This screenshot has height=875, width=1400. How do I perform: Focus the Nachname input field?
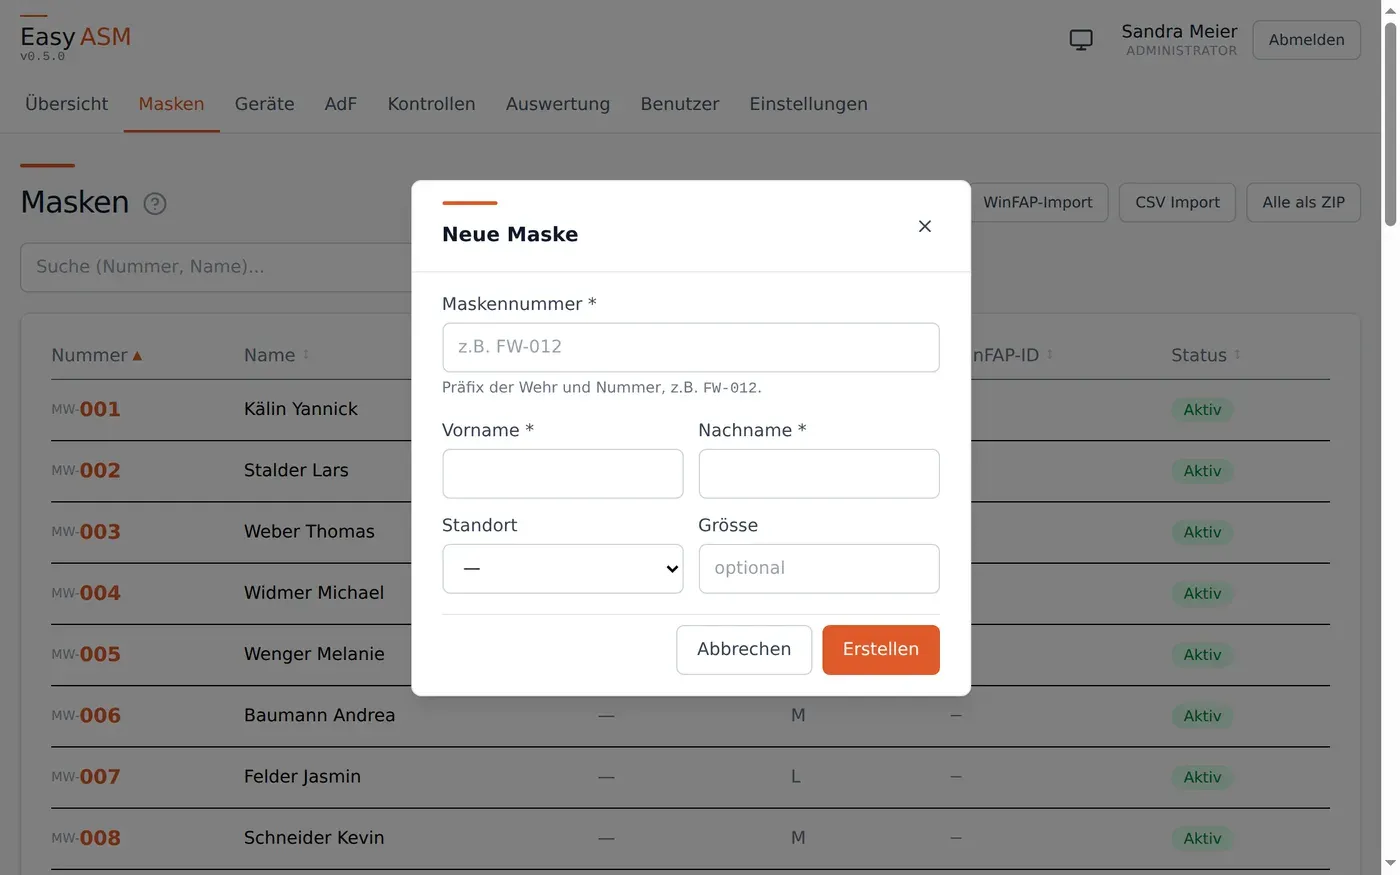tap(819, 474)
